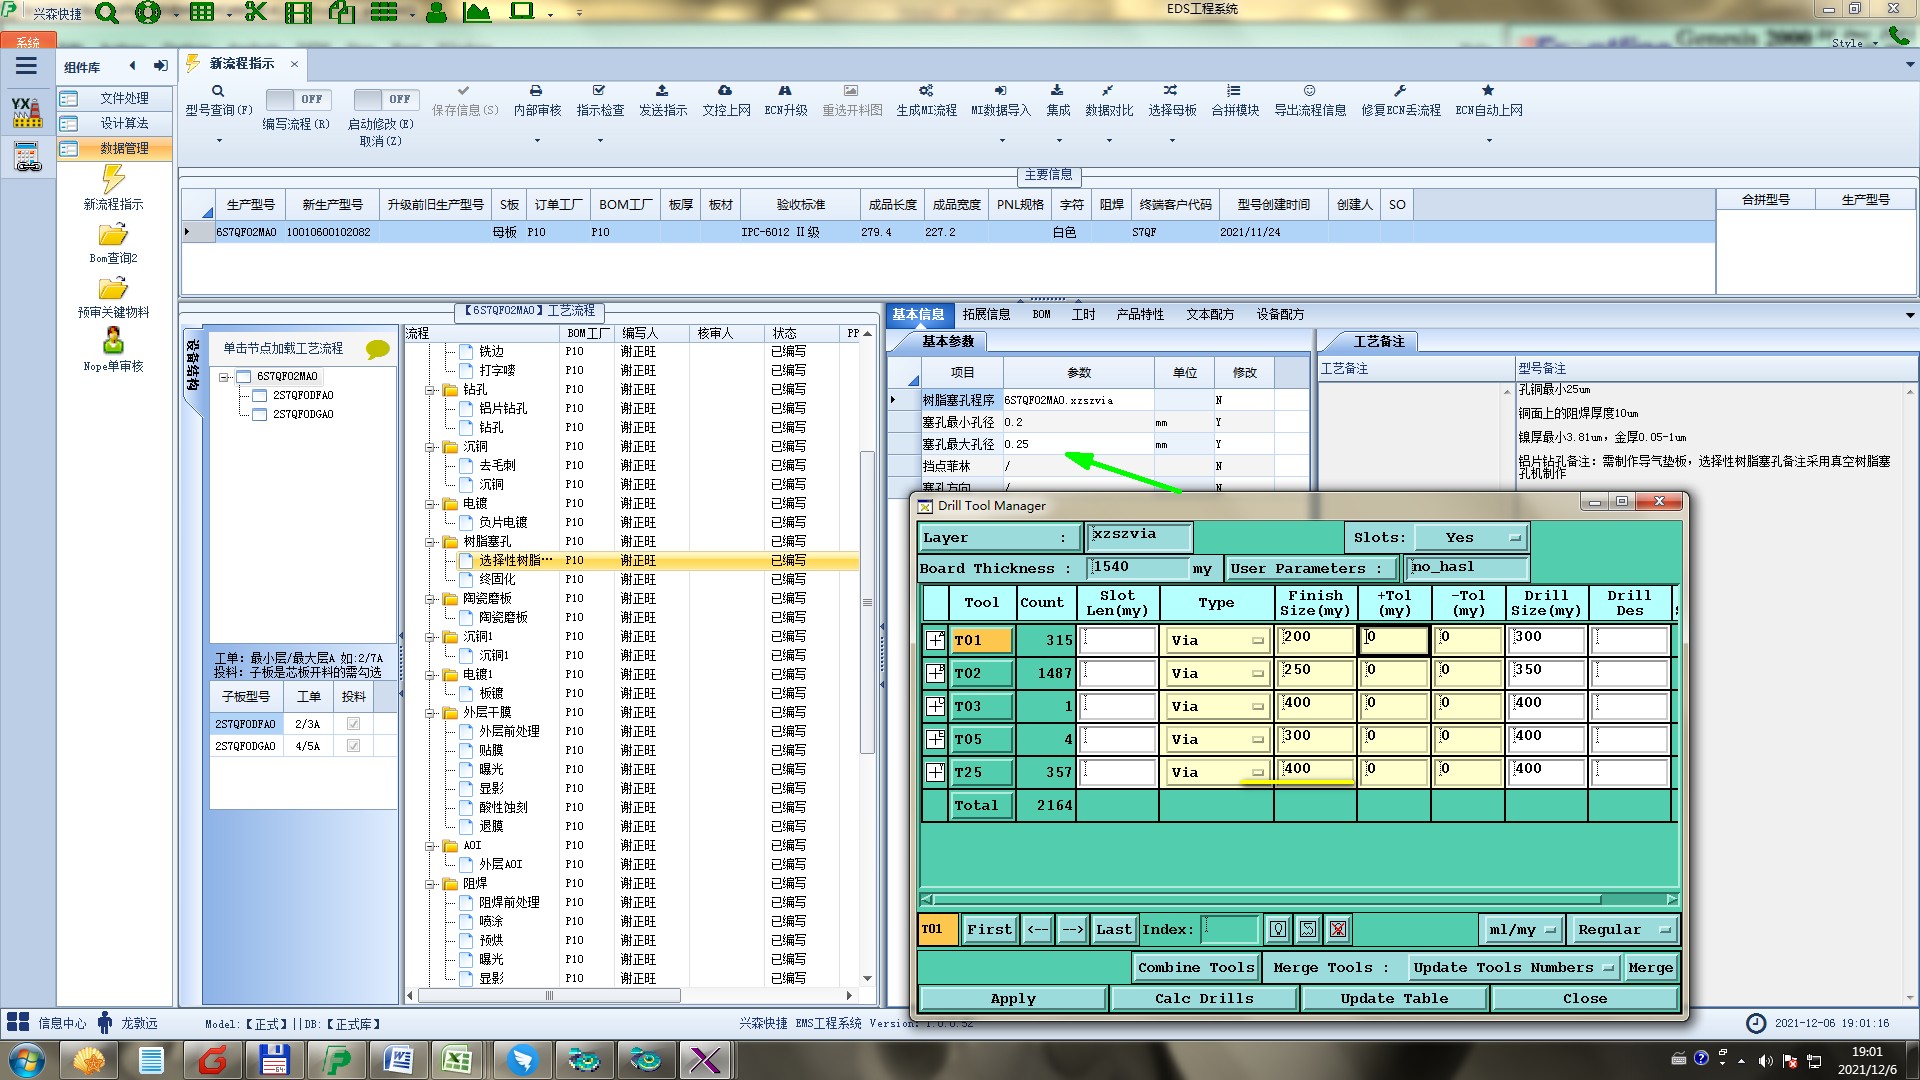
Task: Click the Calc Drills button
Action: click(x=1203, y=998)
